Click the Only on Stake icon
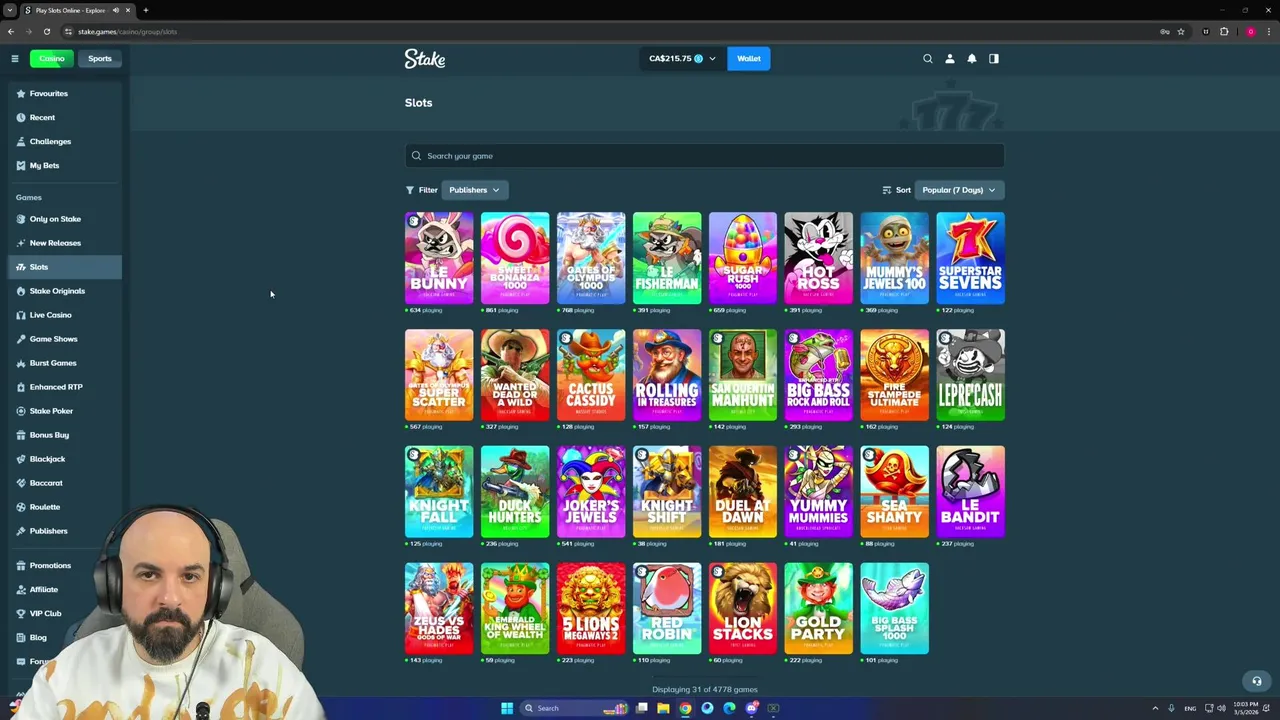 pyautogui.click(x=21, y=219)
